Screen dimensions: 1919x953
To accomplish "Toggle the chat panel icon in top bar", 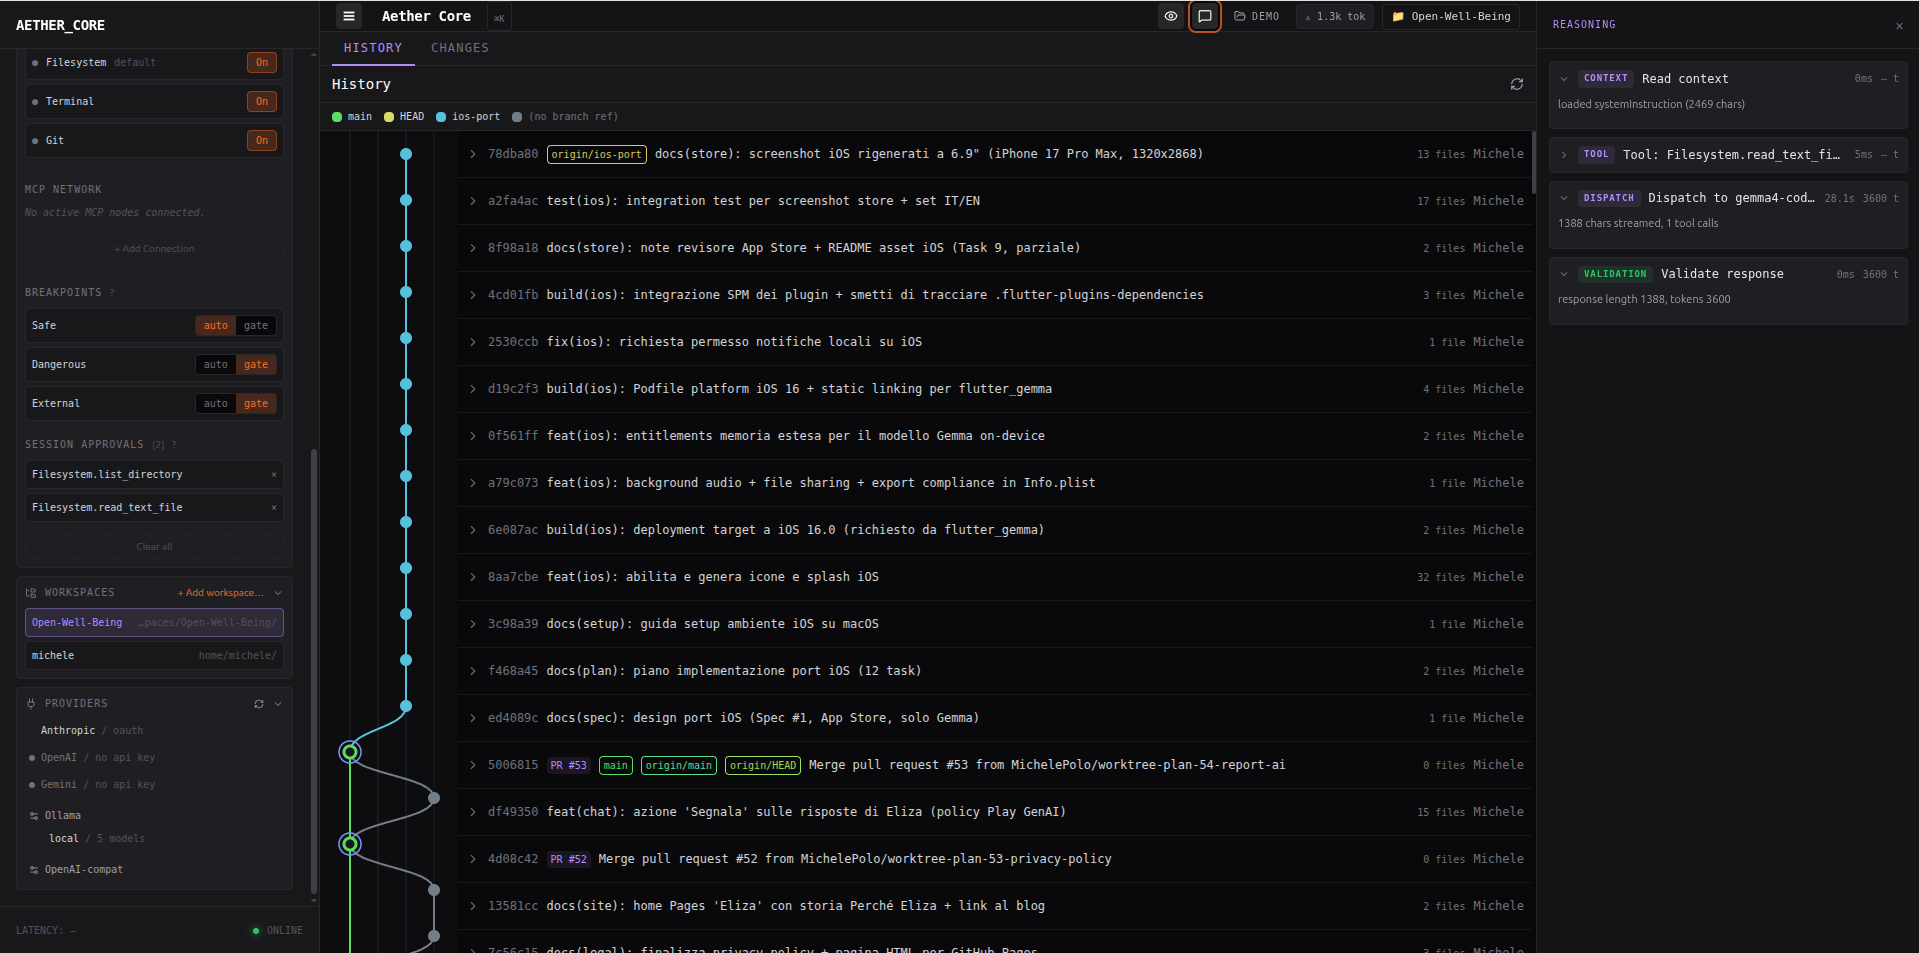I will pos(1205,16).
